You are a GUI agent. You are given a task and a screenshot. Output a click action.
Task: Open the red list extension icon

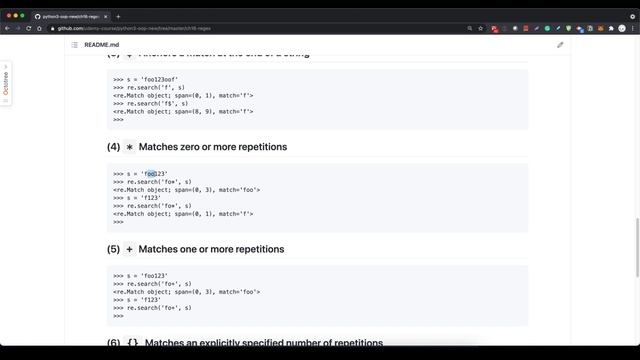526,29
